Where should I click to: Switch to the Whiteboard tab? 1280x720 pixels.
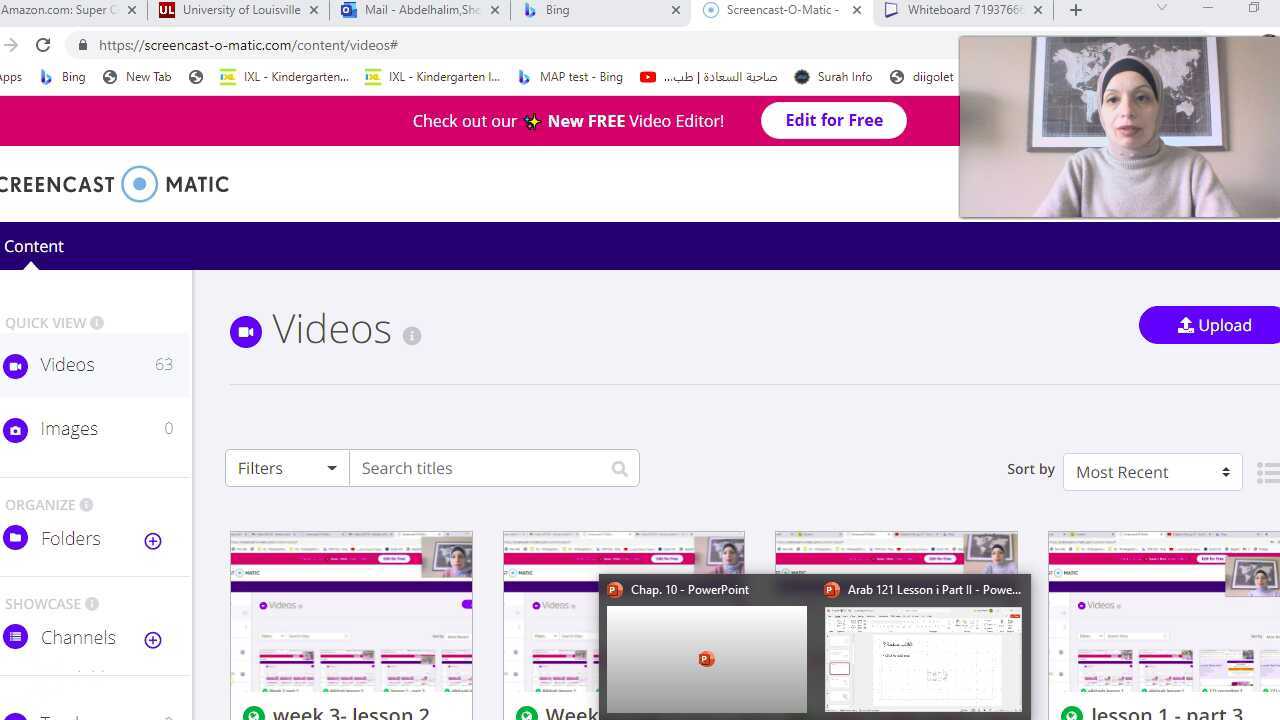[964, 10]
